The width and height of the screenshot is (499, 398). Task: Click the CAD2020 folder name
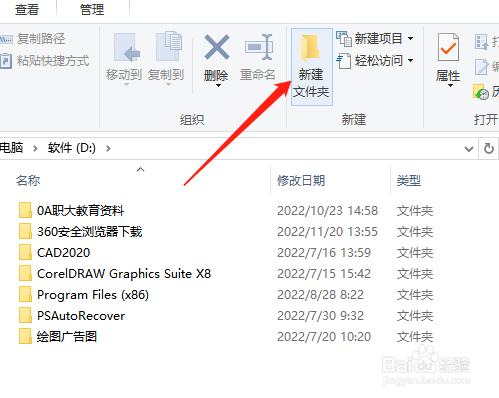coord(63,253)
